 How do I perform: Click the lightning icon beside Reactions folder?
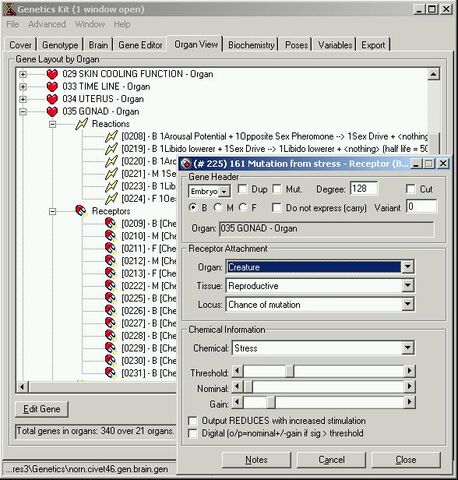pyautogui.click(x=82, y=124)
